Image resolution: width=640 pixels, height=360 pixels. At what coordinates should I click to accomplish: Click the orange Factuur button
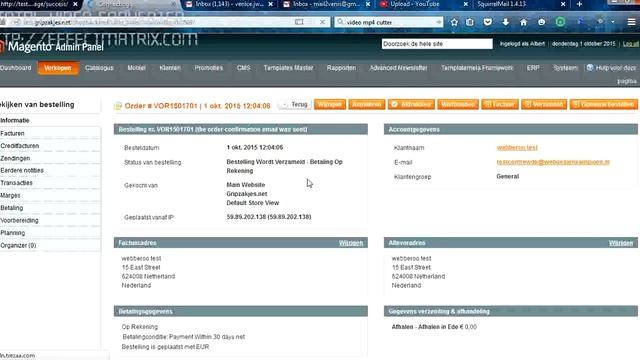coord(500,104)
